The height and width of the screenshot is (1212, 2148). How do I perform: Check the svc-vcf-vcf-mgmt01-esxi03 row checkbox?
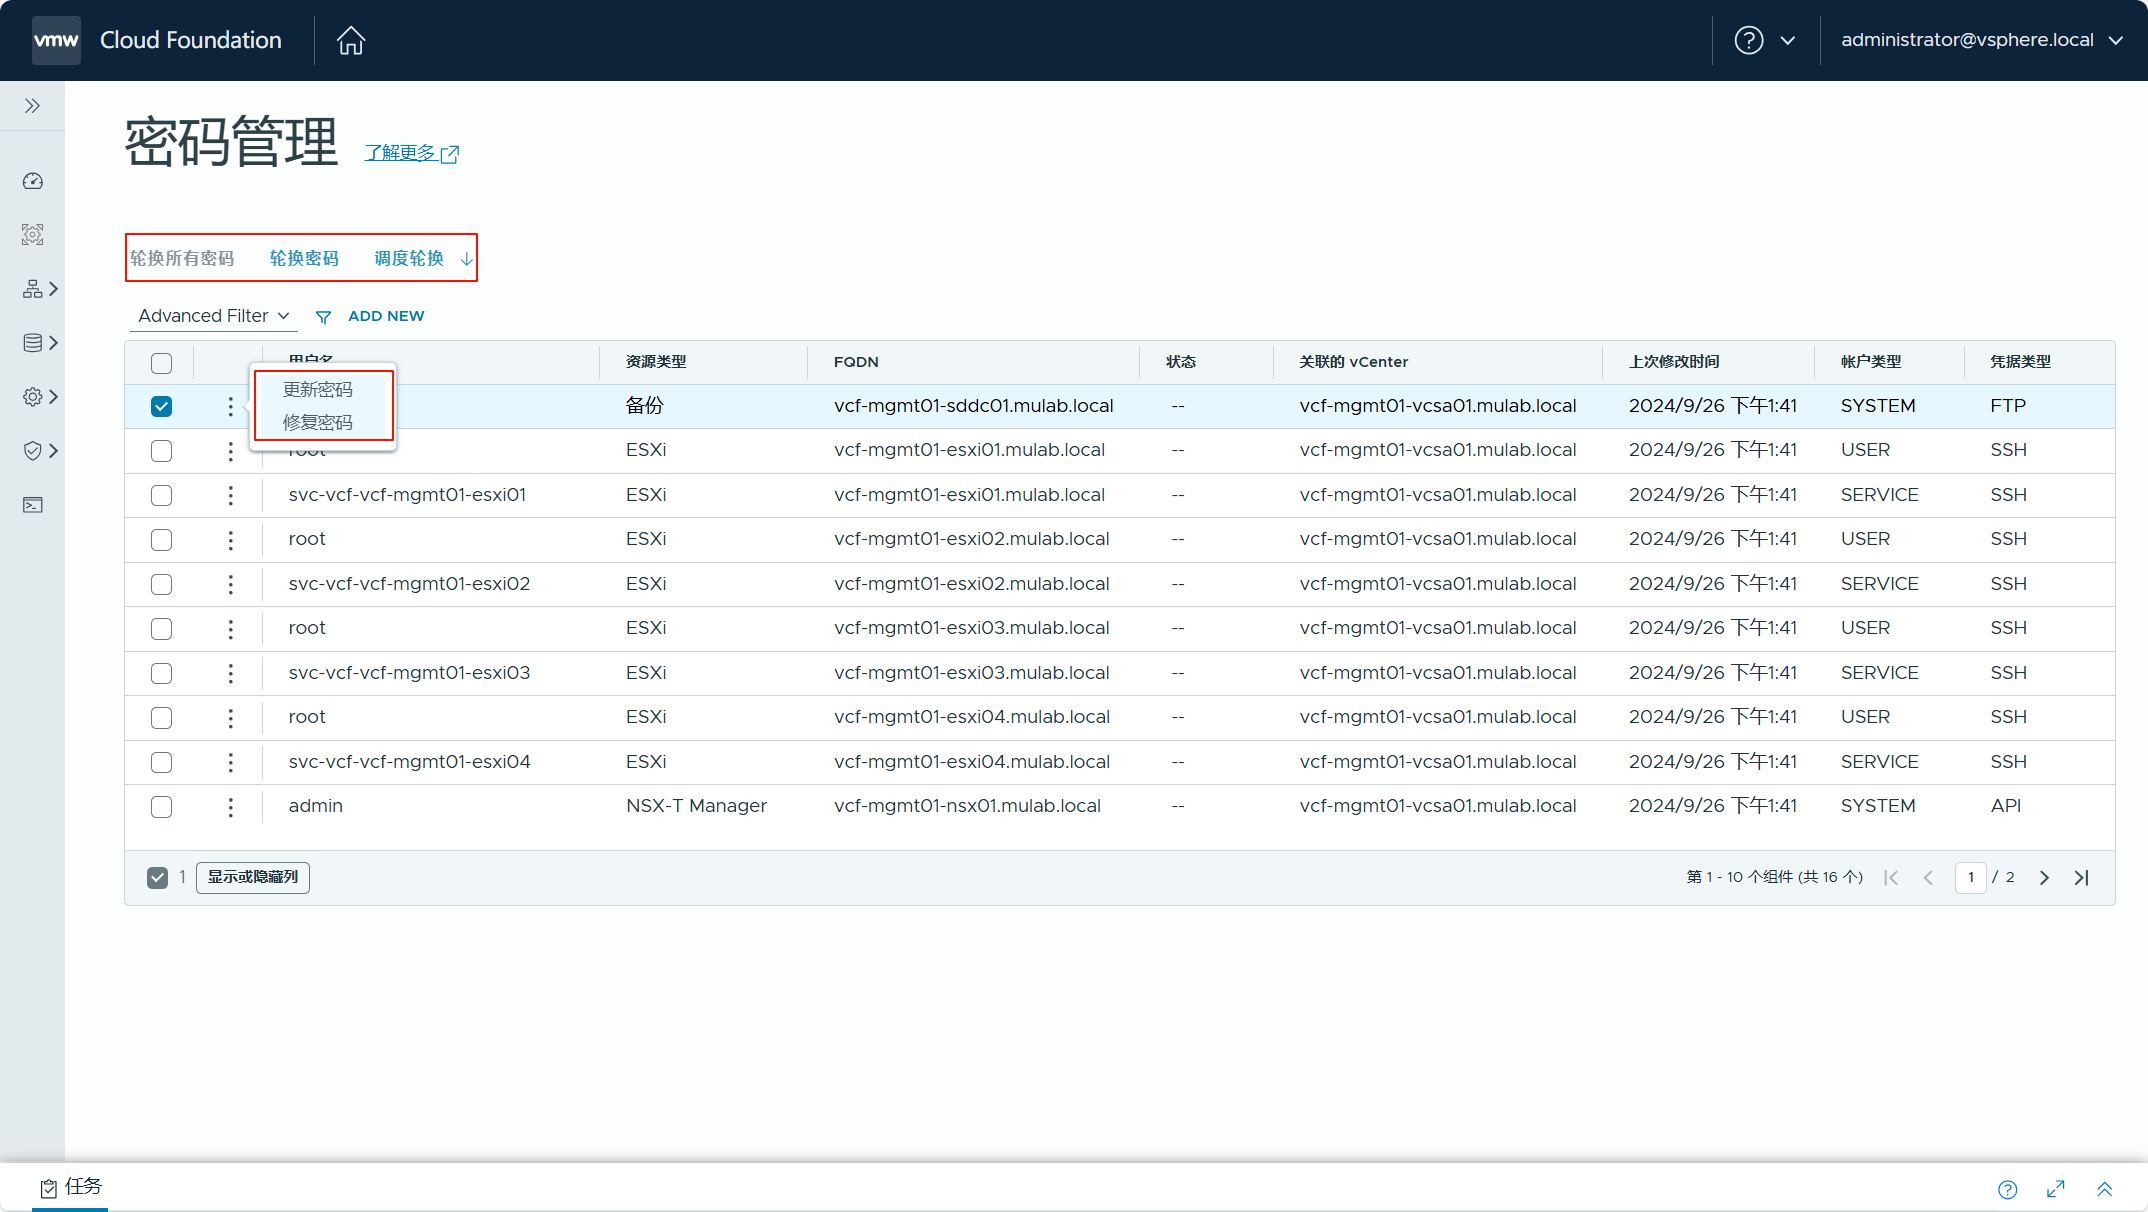[x=161, y=673]
